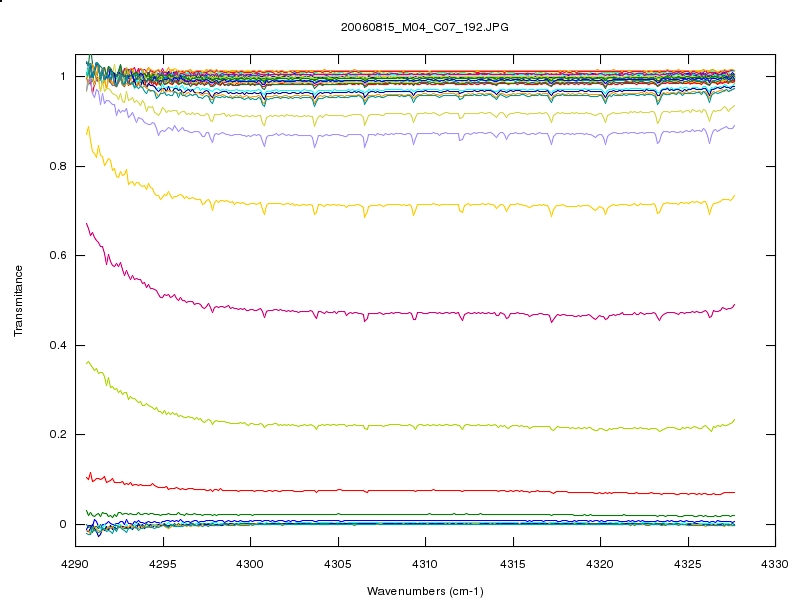The width and height of the screenshot is (800, 600).
Task: Click x-axis tick label 4310
Action: [x=425, y=564]
